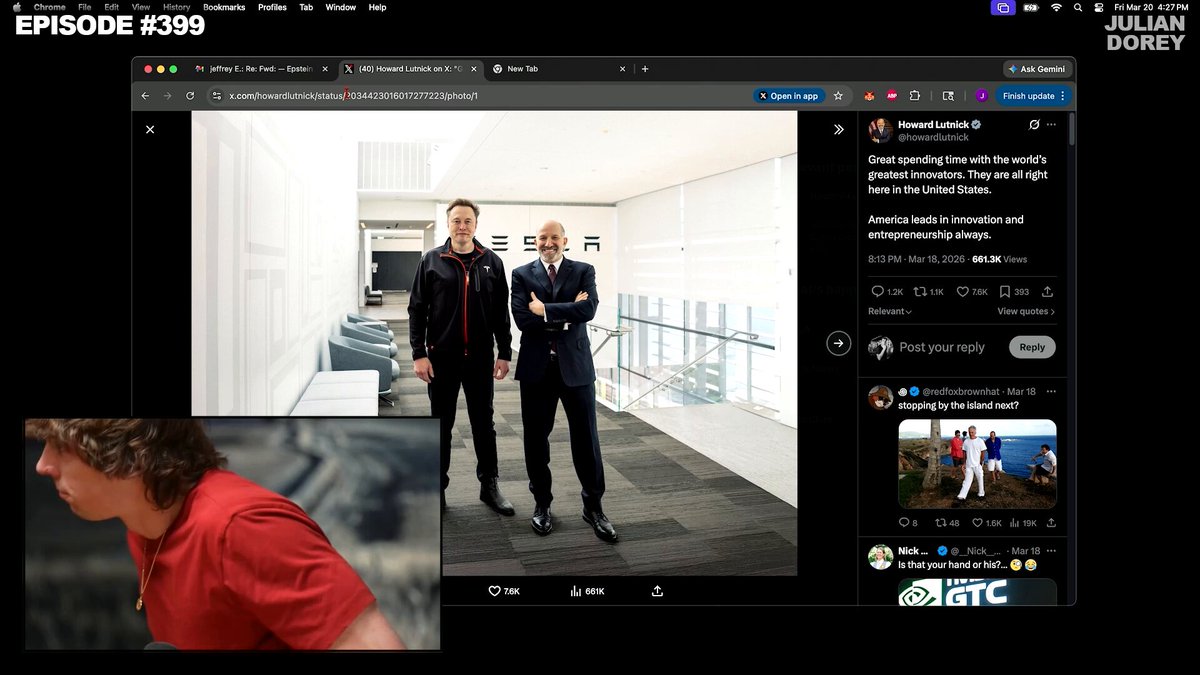Bookmark the post with the 393 bookmark icon

[x=1004, y=292]
